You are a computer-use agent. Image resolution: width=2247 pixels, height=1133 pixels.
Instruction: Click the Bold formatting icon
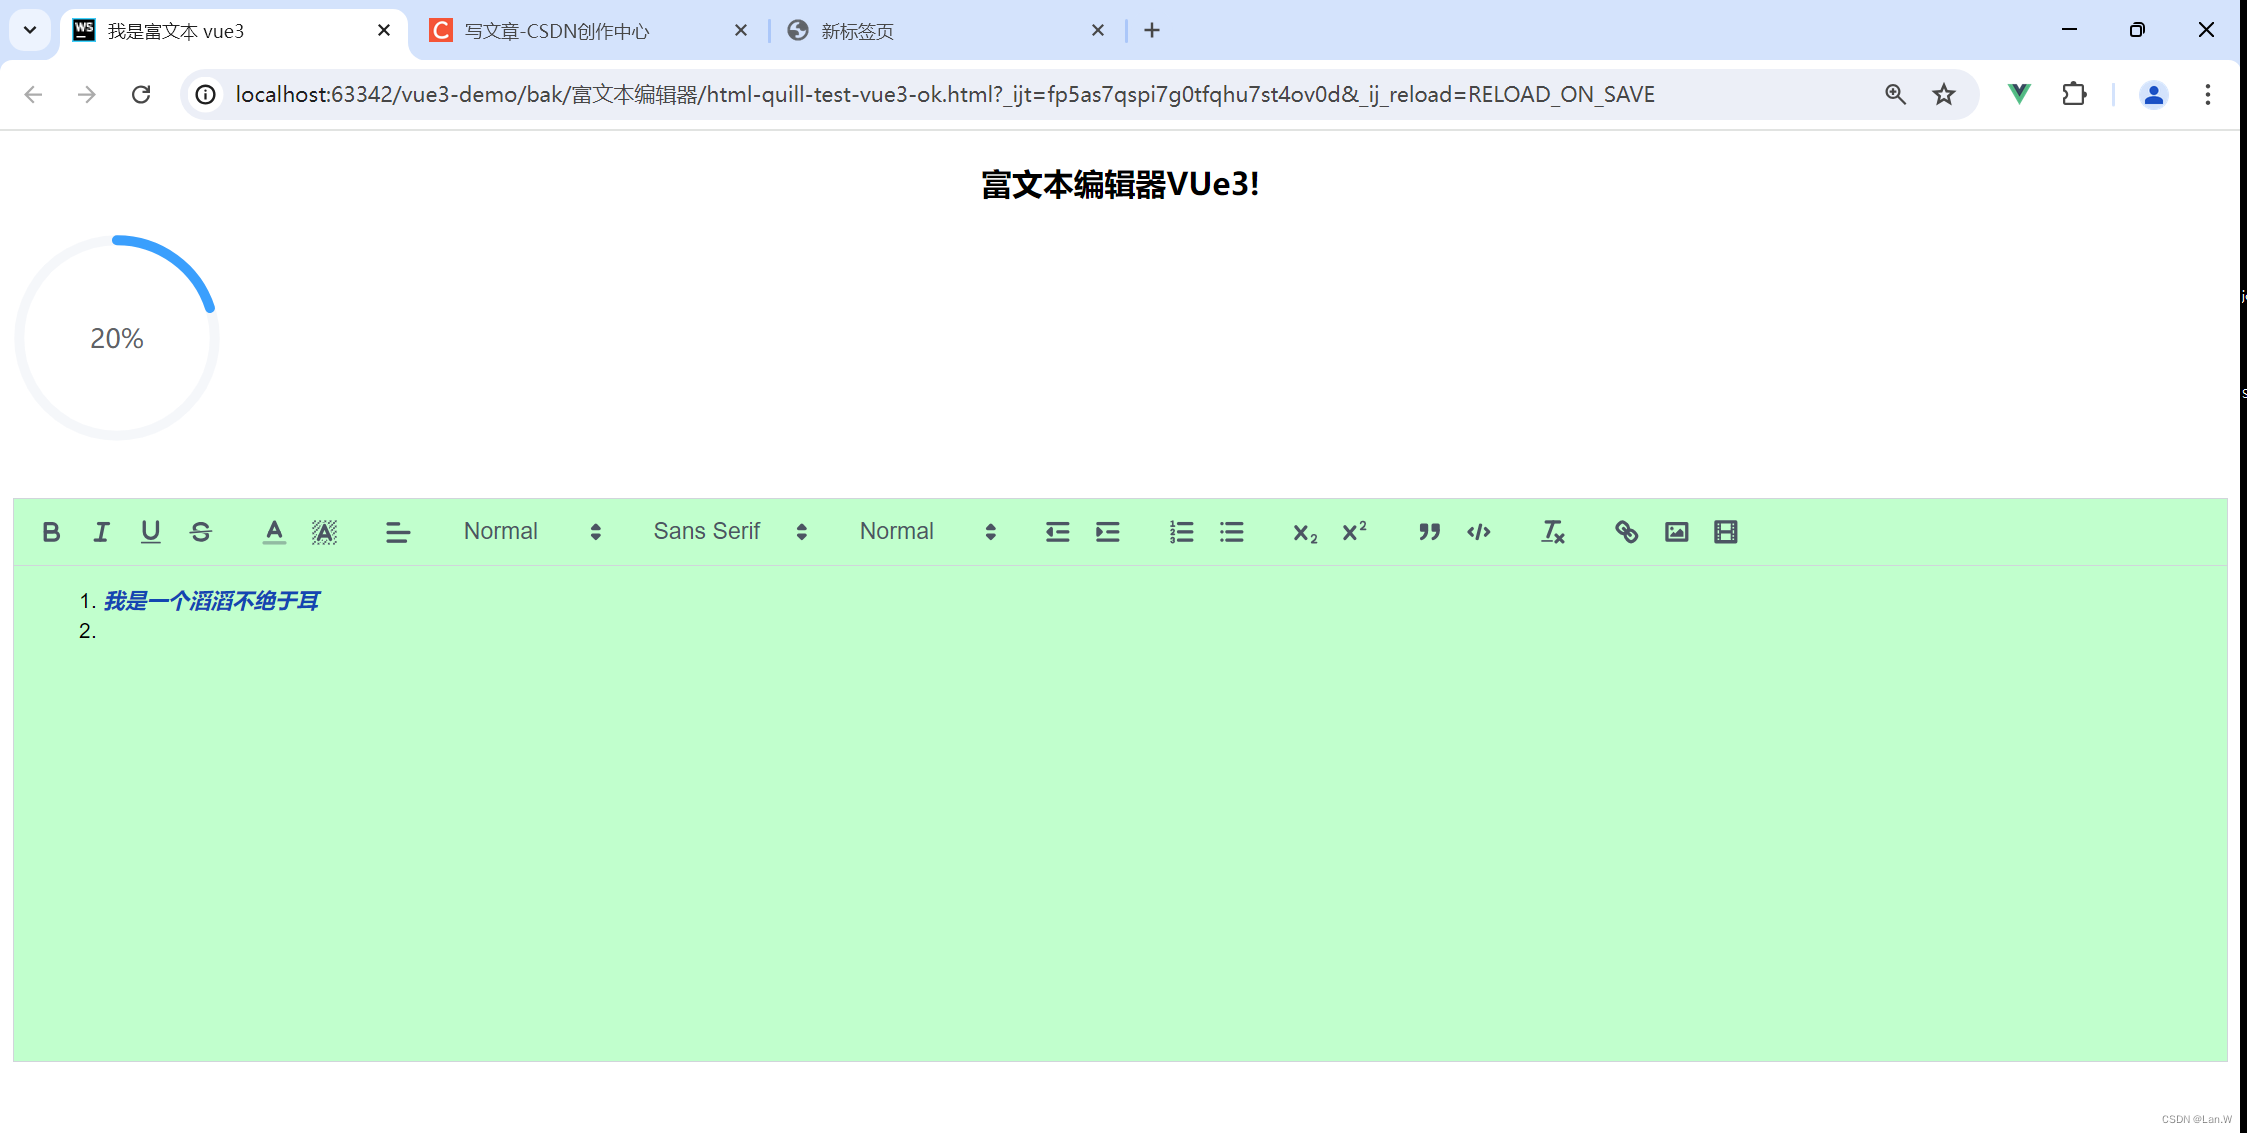[x=52, y=532]
